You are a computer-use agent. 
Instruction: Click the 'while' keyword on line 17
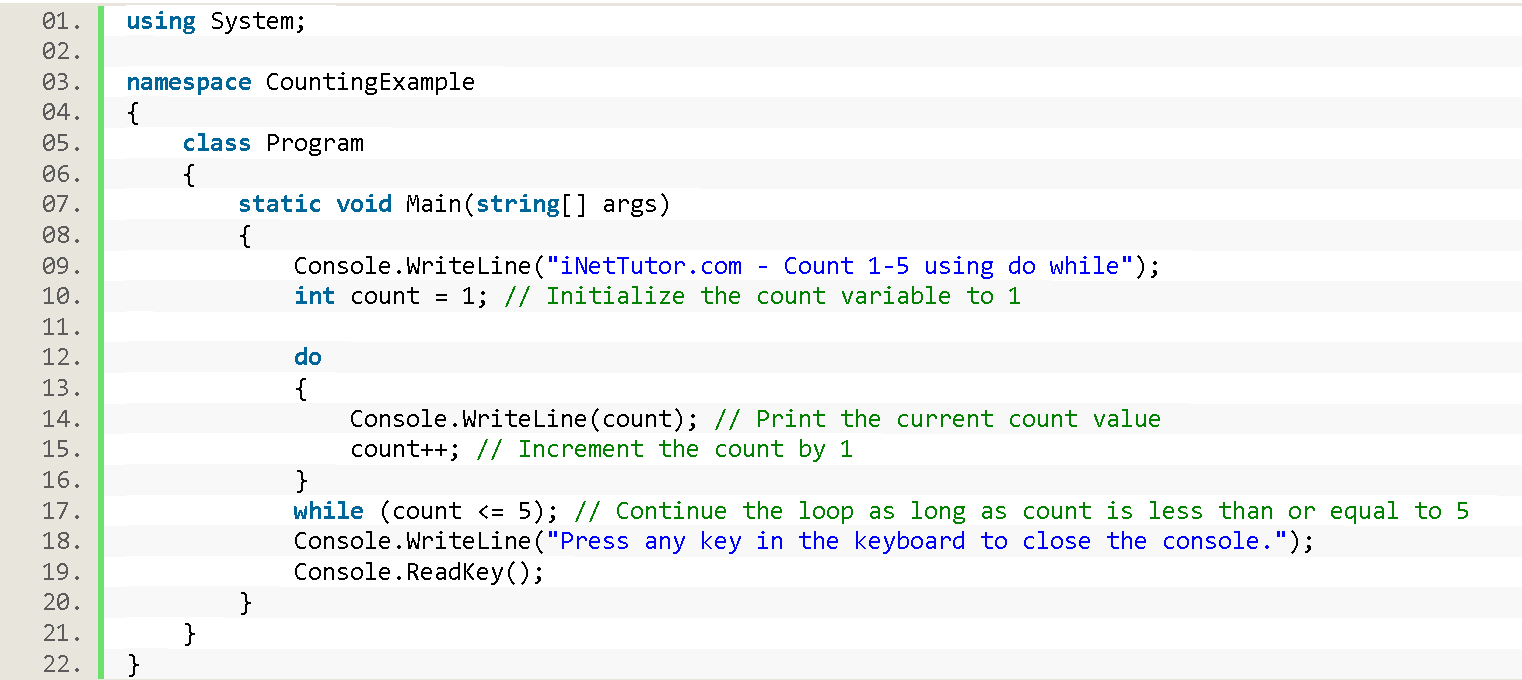(x=328, y=511)
